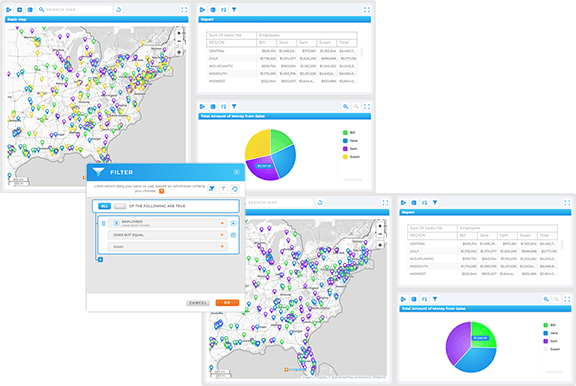This screenshot has height=386, width=576.
Task: Open the Does Not Equal operator dropdown
Action: [x=168, y=235]
